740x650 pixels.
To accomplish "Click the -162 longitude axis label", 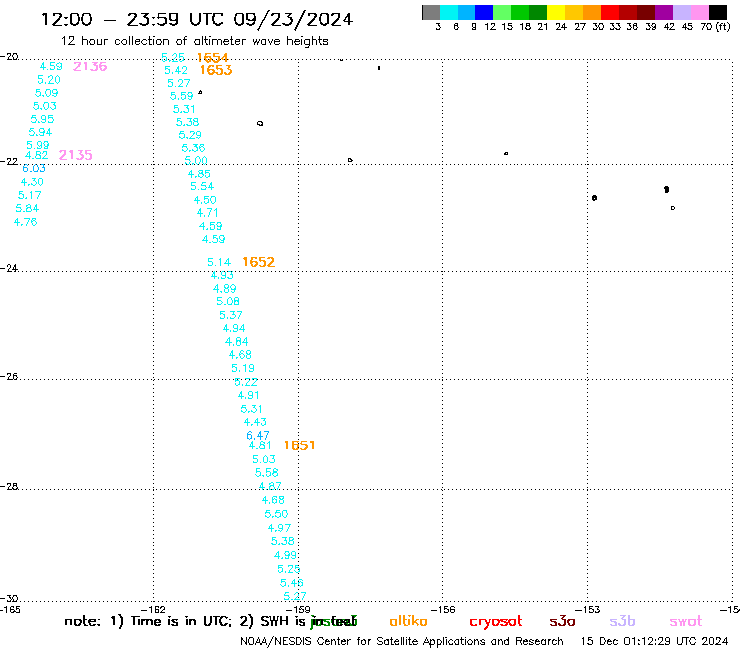I will [x=153, y=609].
